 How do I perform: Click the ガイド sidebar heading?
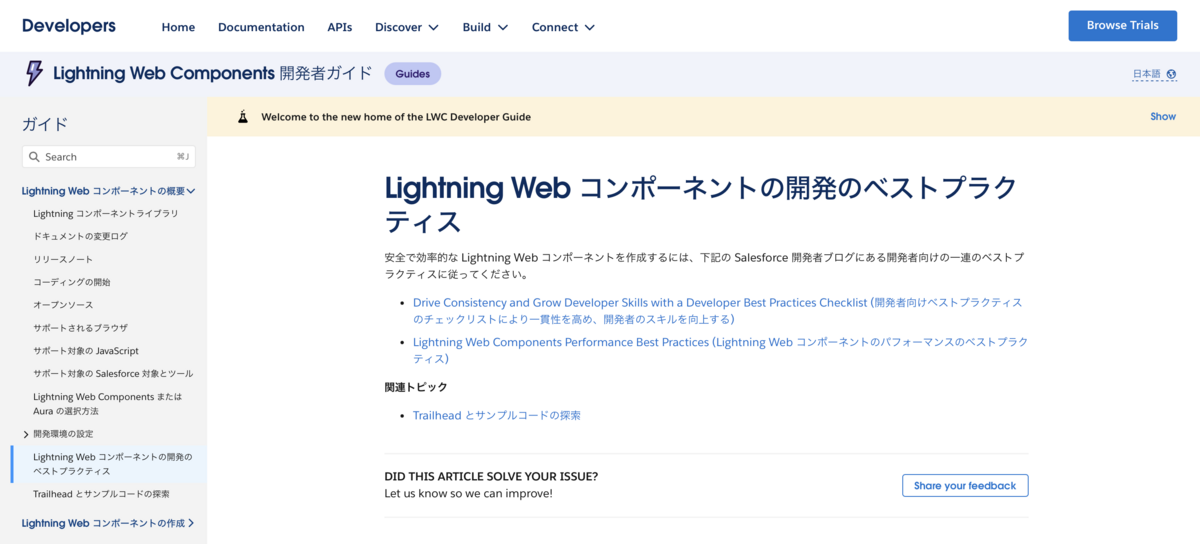[45, 124]
